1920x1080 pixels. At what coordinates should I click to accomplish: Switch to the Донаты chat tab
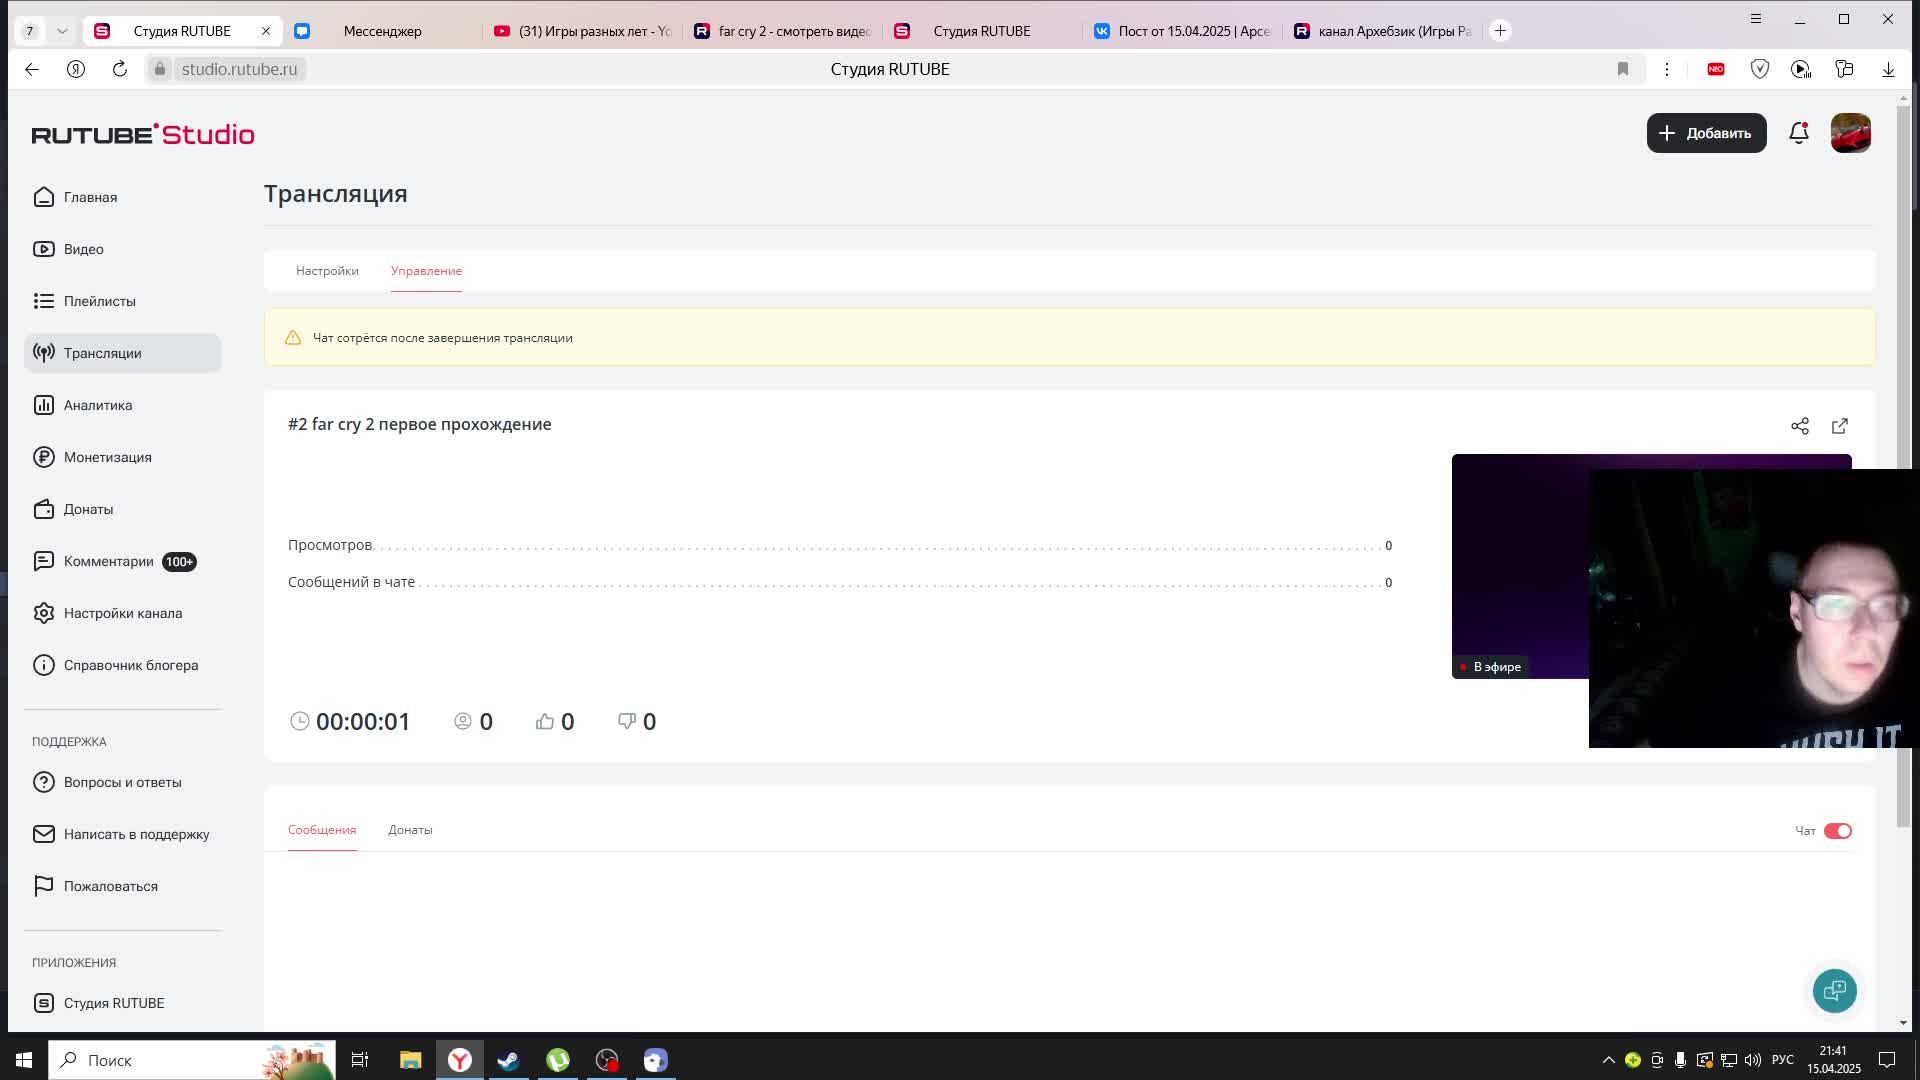(410, 830)
